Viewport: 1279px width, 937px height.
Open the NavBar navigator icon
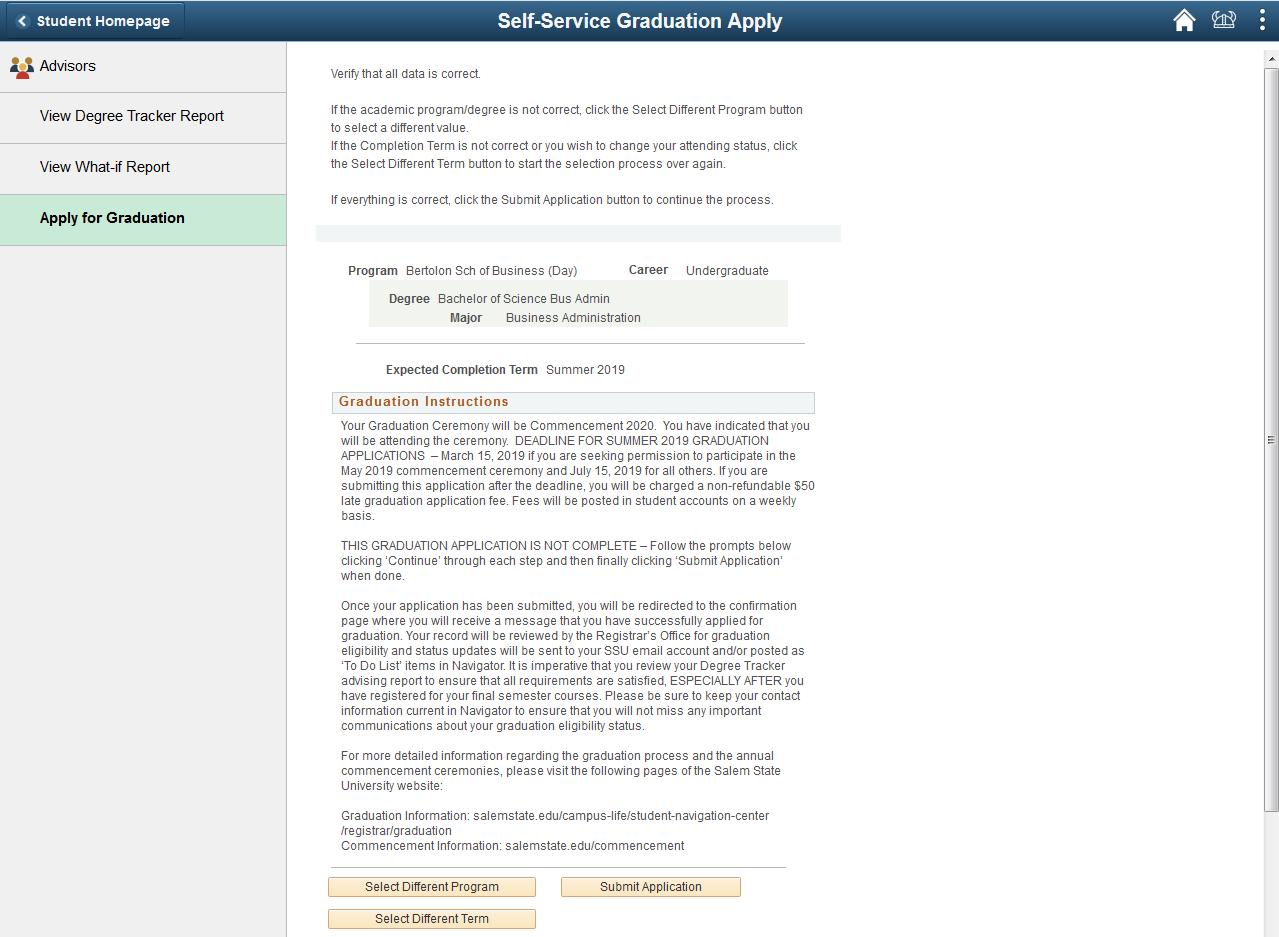1223,20
